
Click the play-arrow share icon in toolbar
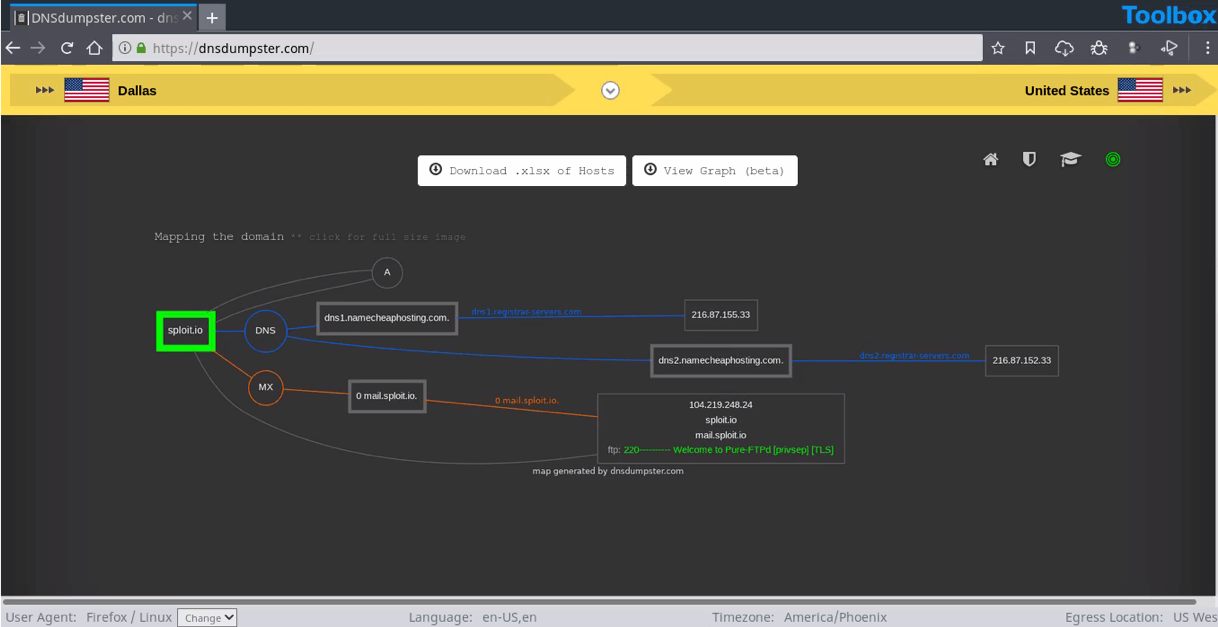tap(1169, 48)
